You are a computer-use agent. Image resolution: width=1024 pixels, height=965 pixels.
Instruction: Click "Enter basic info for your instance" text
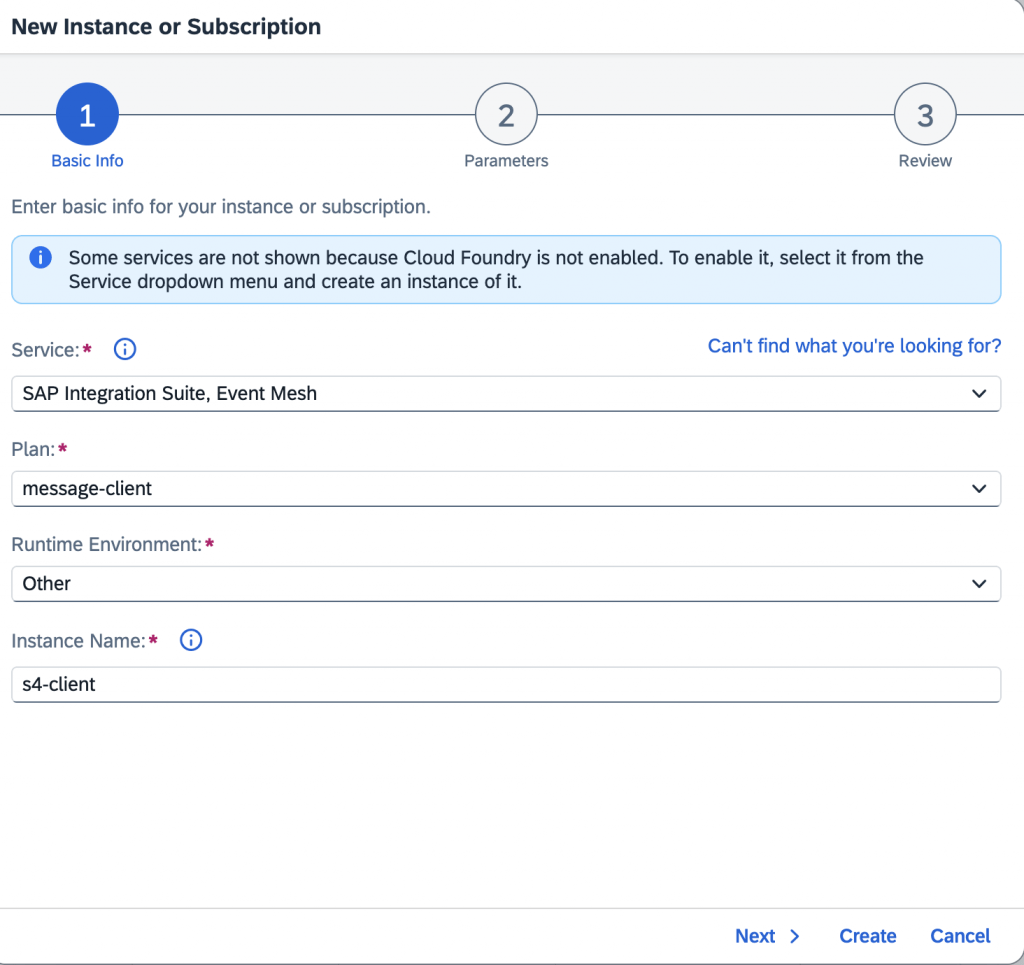221,206
